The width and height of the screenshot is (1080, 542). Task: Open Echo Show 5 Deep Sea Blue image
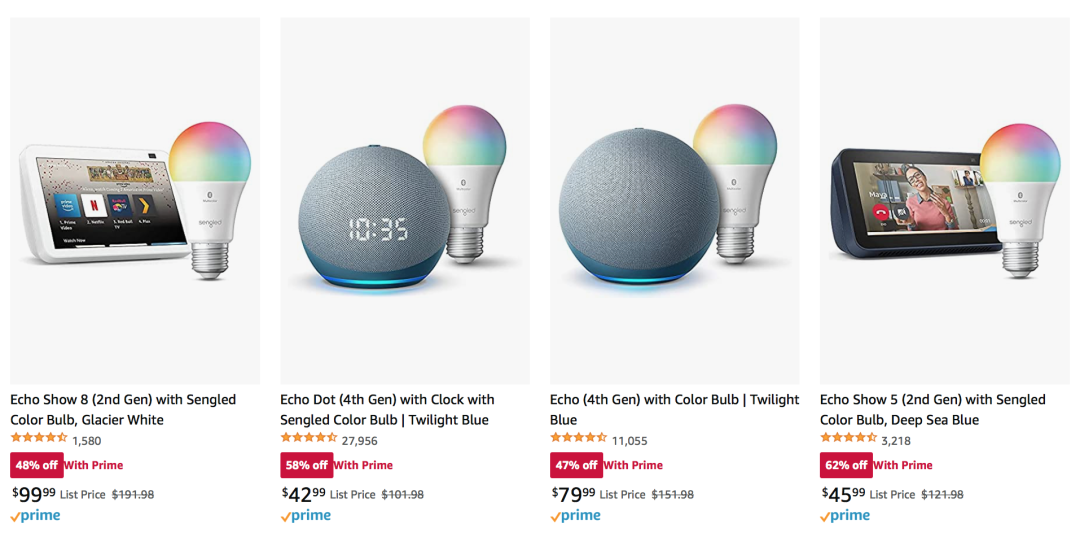click(x=944, y=201)
